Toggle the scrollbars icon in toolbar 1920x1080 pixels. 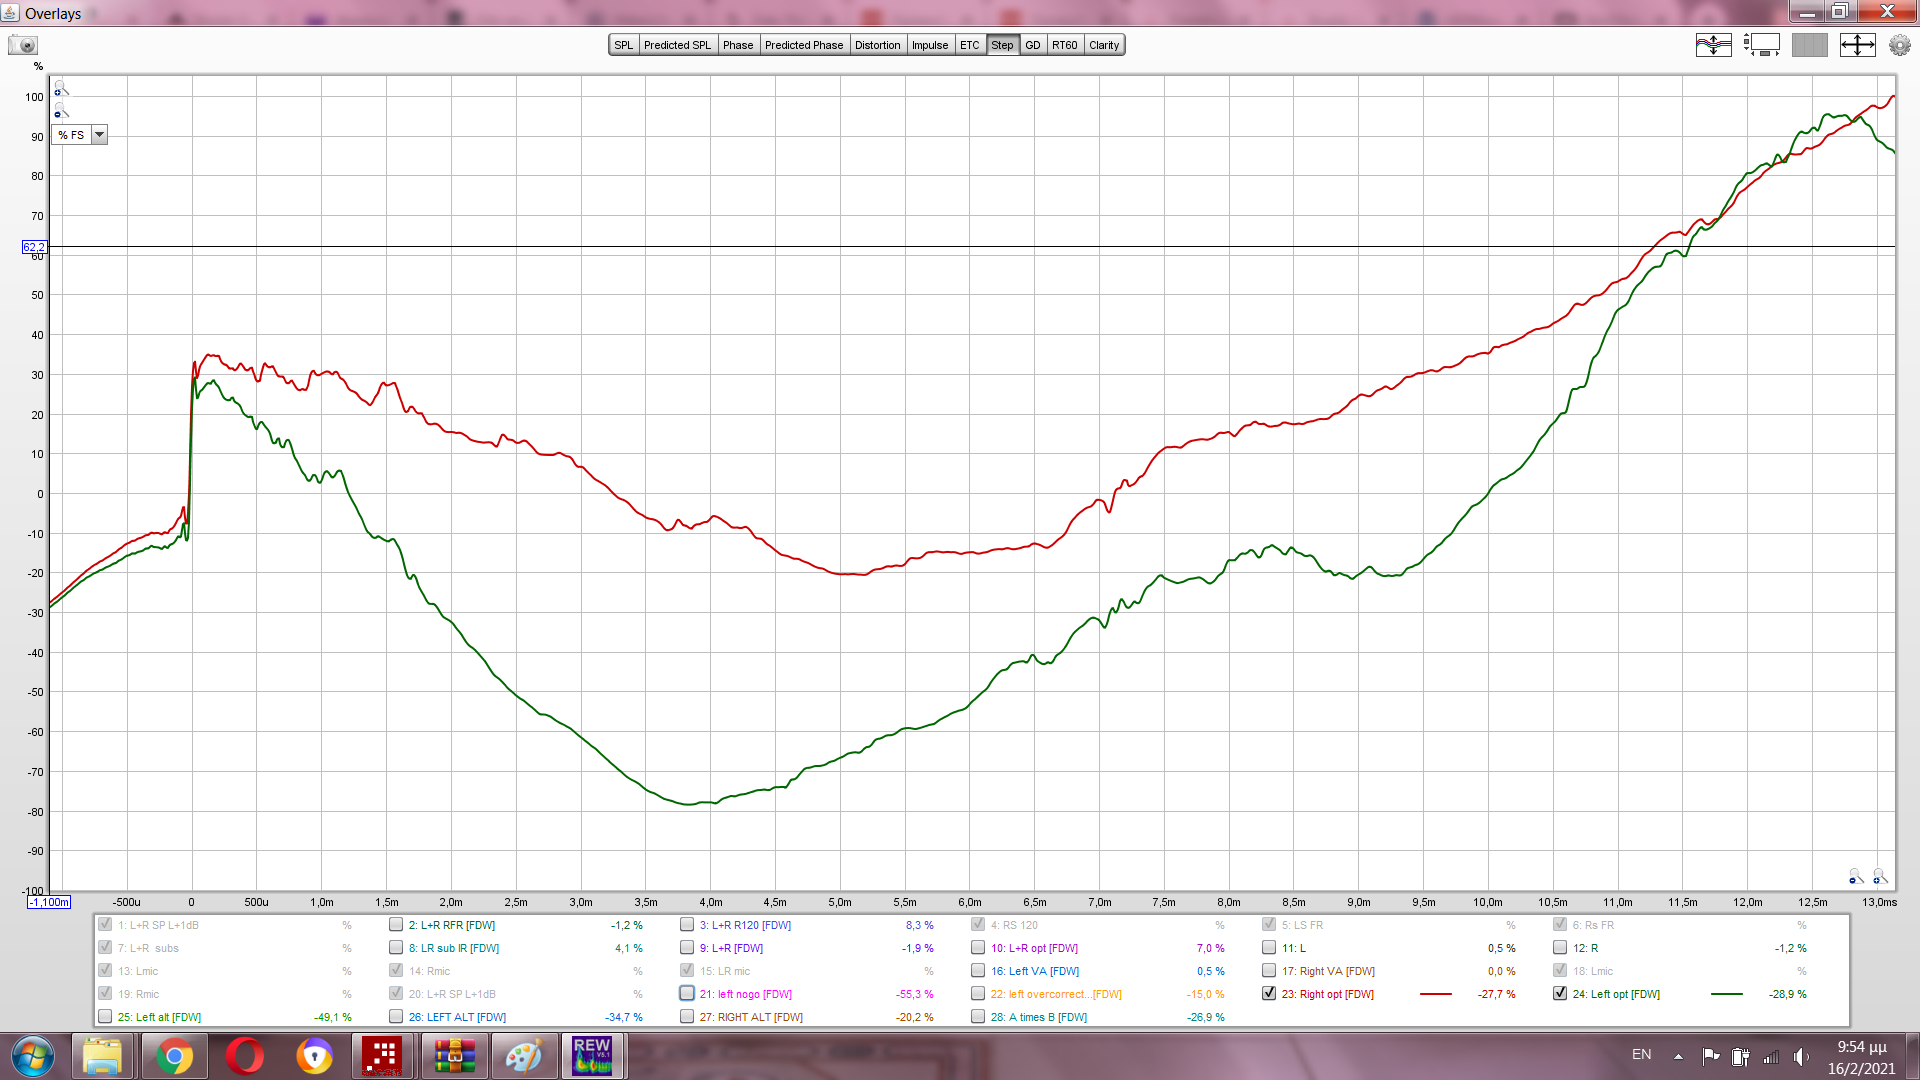tap(1761, 45)
